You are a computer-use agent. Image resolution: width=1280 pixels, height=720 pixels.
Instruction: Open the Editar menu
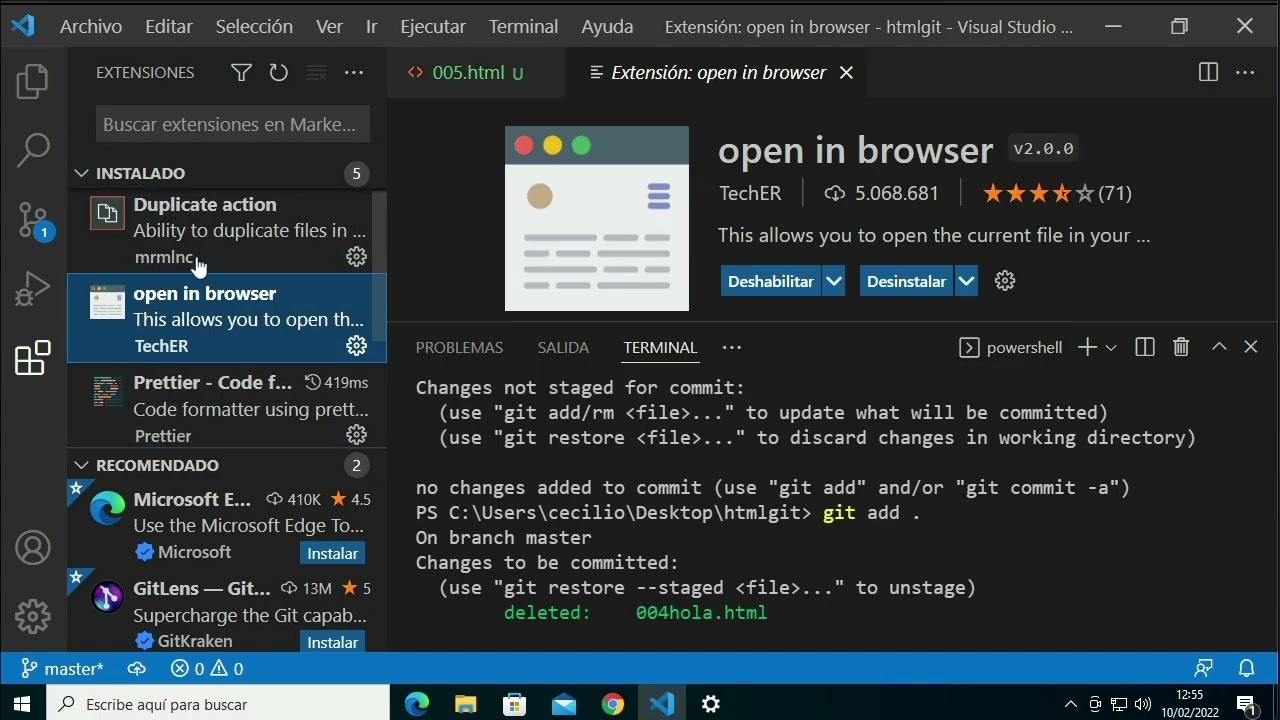tap(169, 27)
